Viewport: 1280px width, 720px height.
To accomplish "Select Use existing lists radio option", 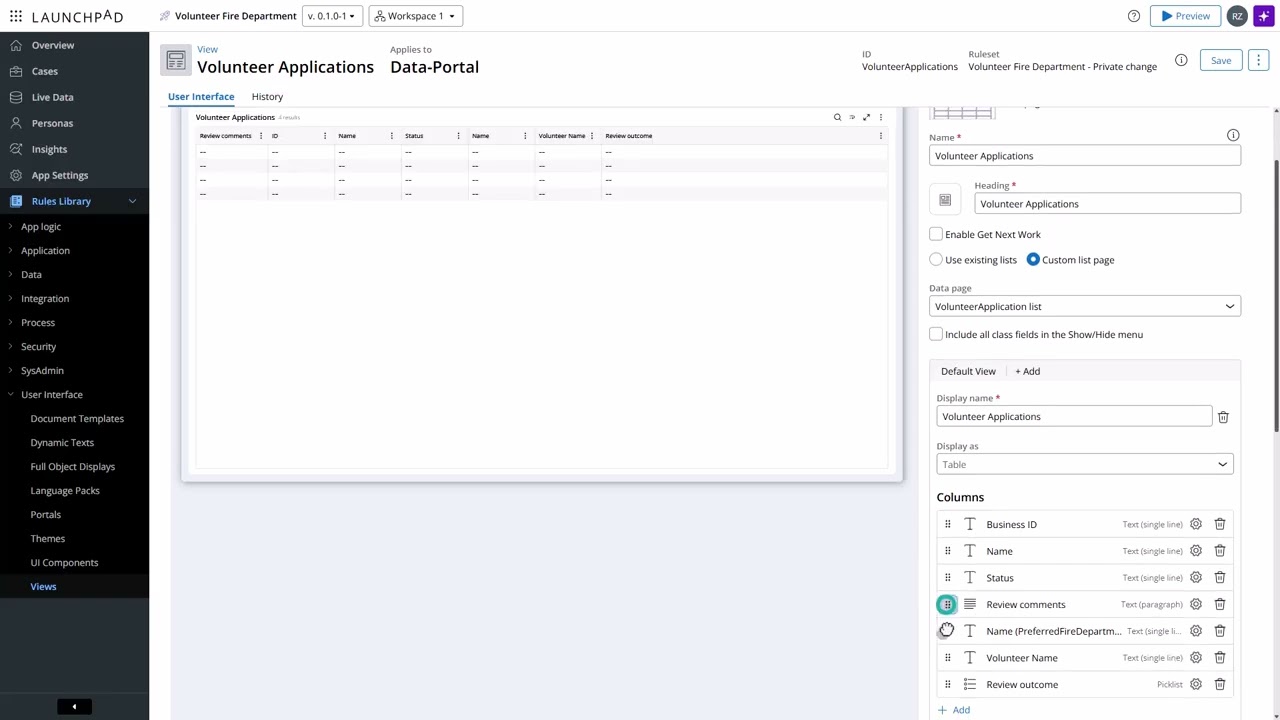I will coord(936,260).
